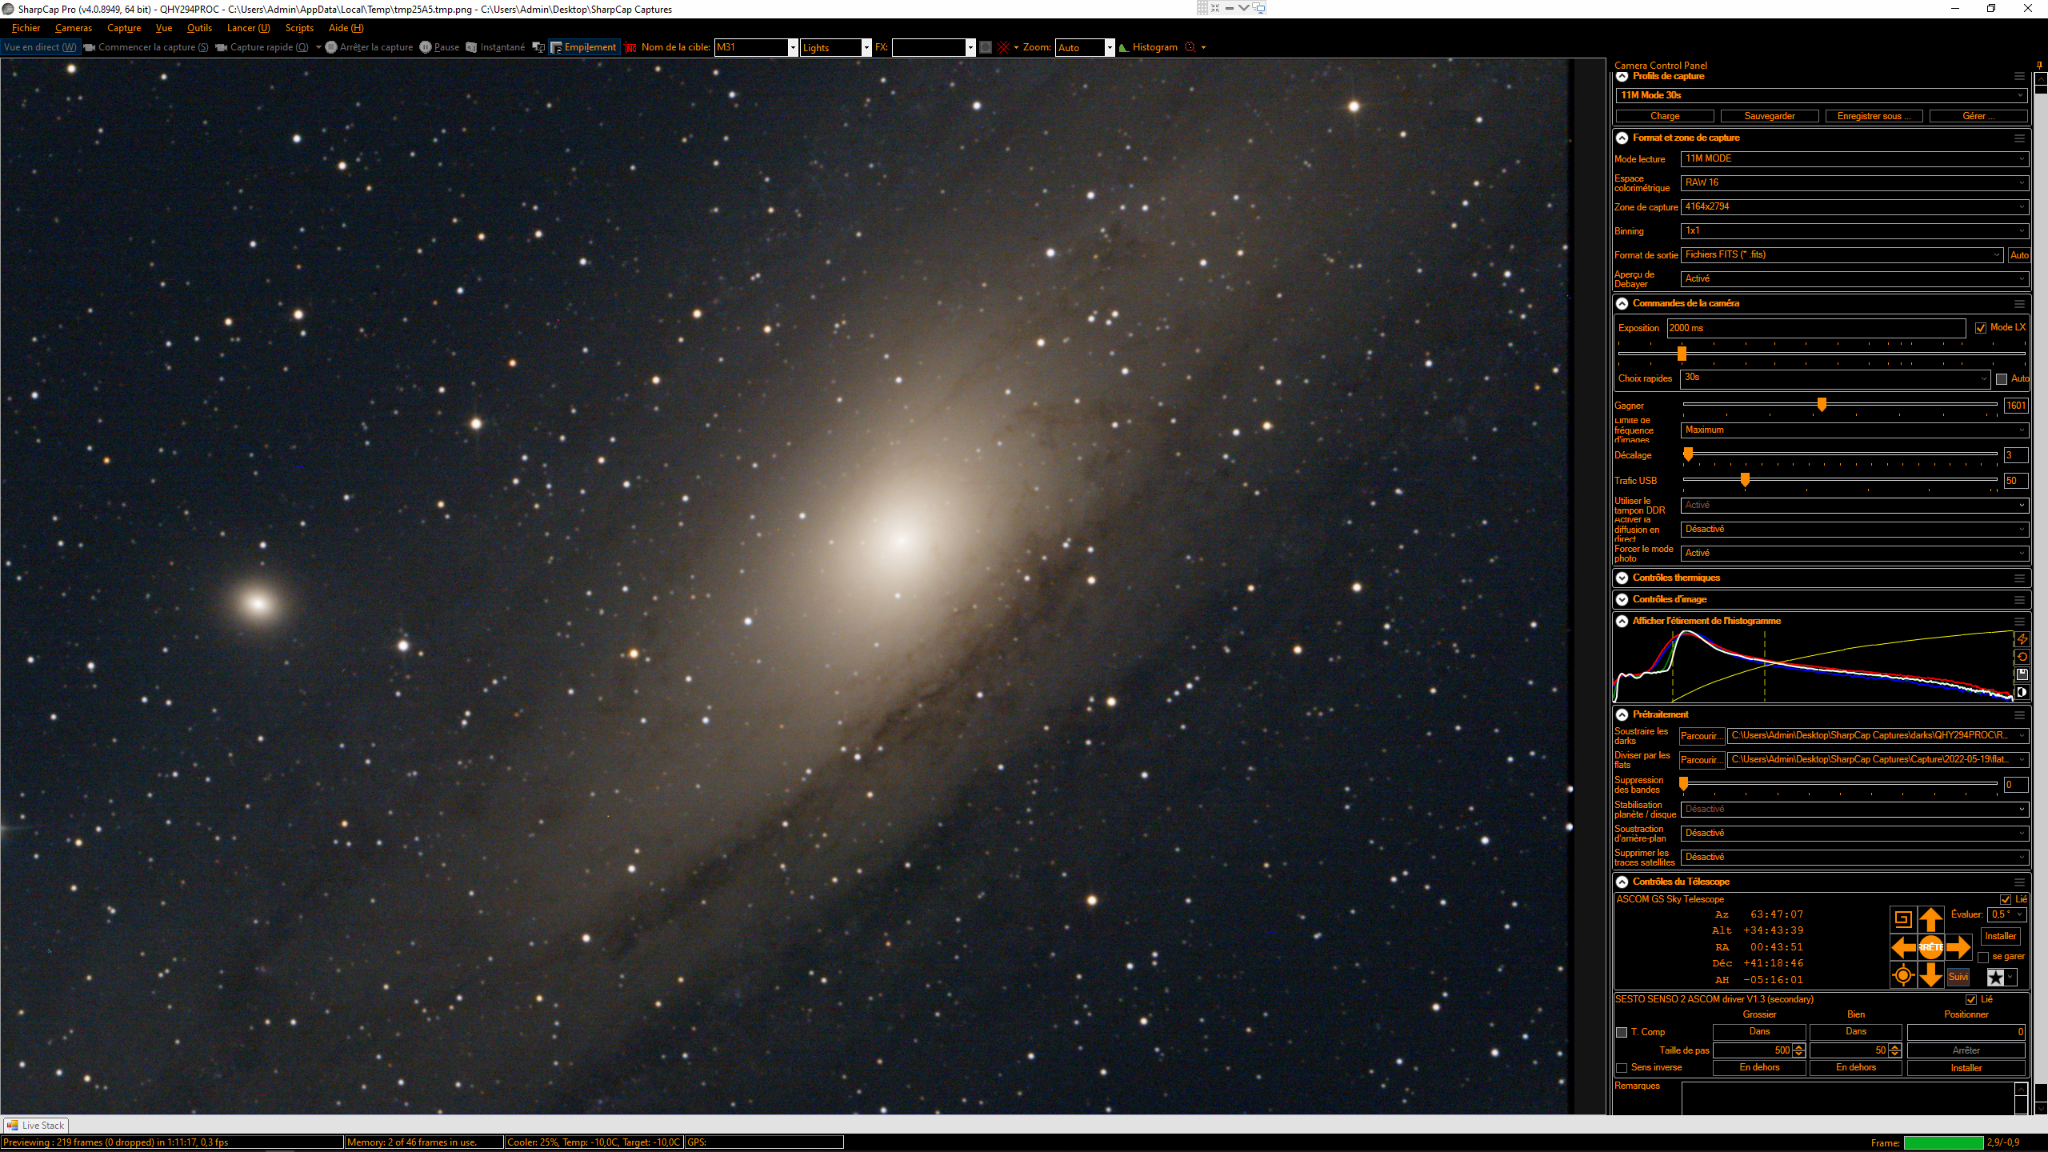Toggle the Mode LX checkbox
The image size is (2048, 1152).
tap(1980, 328)
